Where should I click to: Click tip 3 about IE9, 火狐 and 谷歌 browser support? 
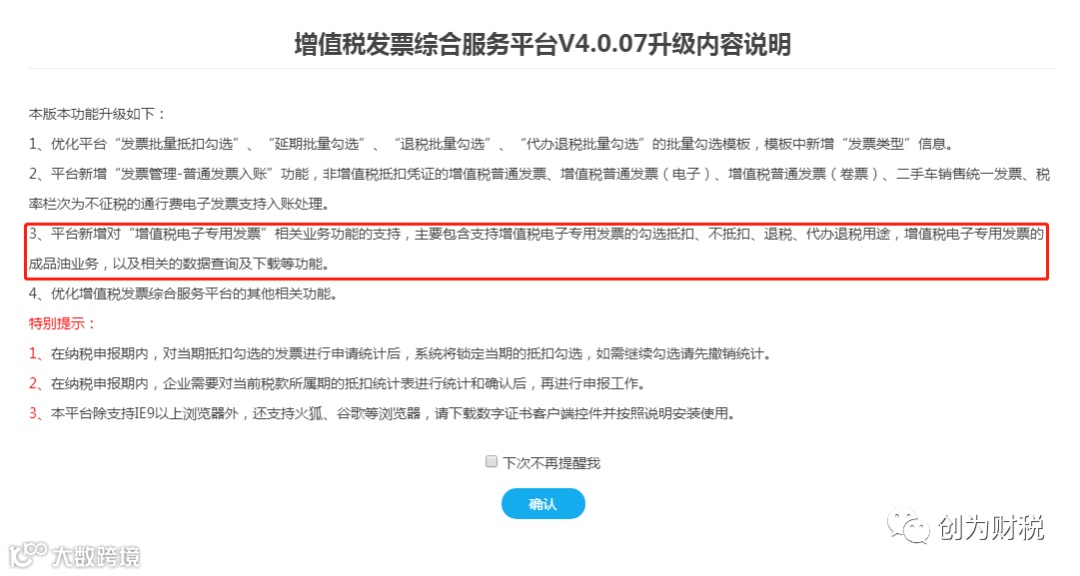pos(382,413)
